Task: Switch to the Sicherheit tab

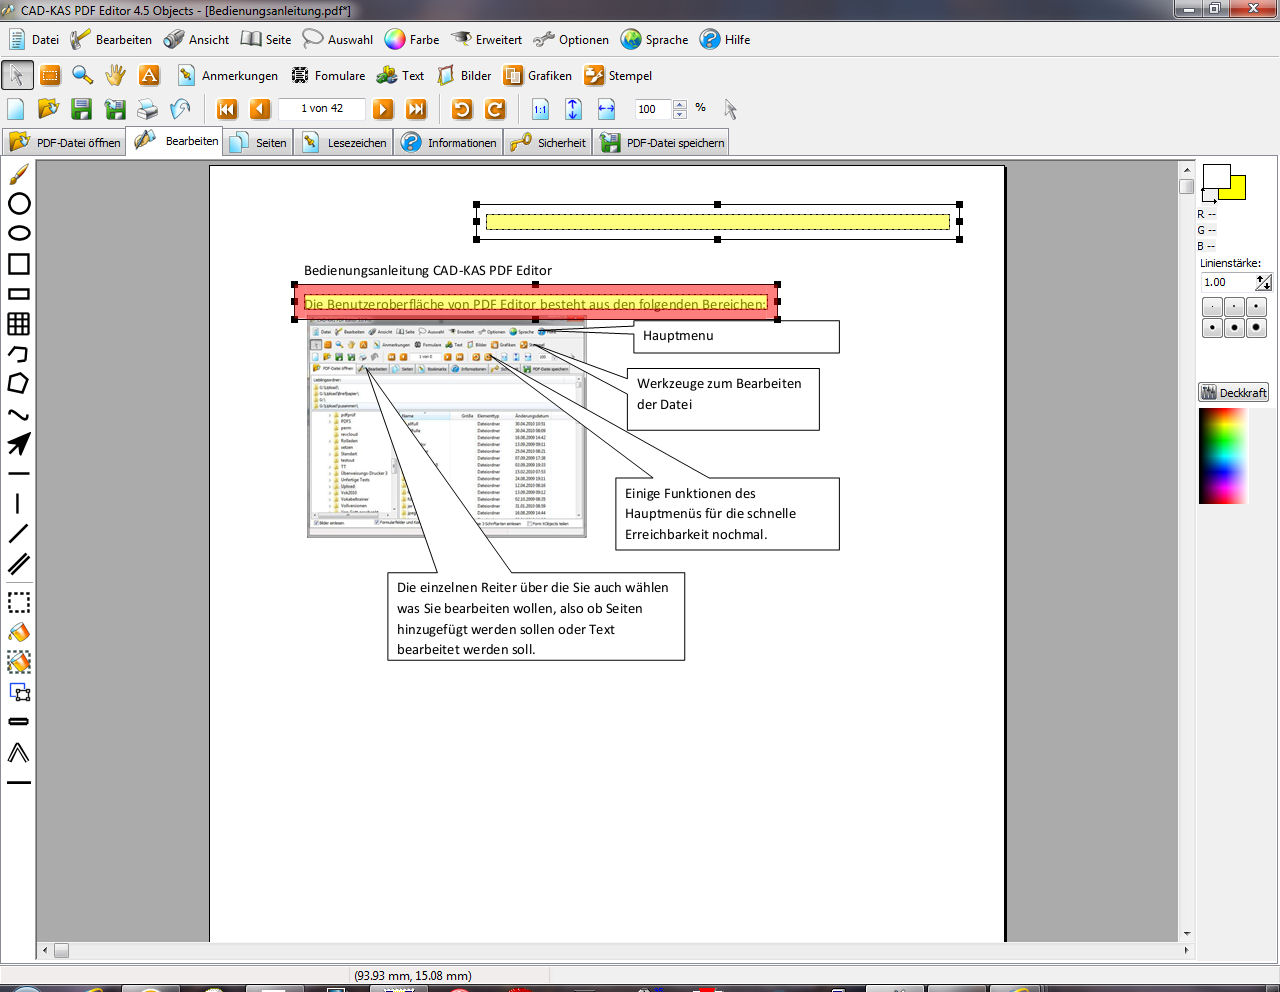Action: click(549, 143)
